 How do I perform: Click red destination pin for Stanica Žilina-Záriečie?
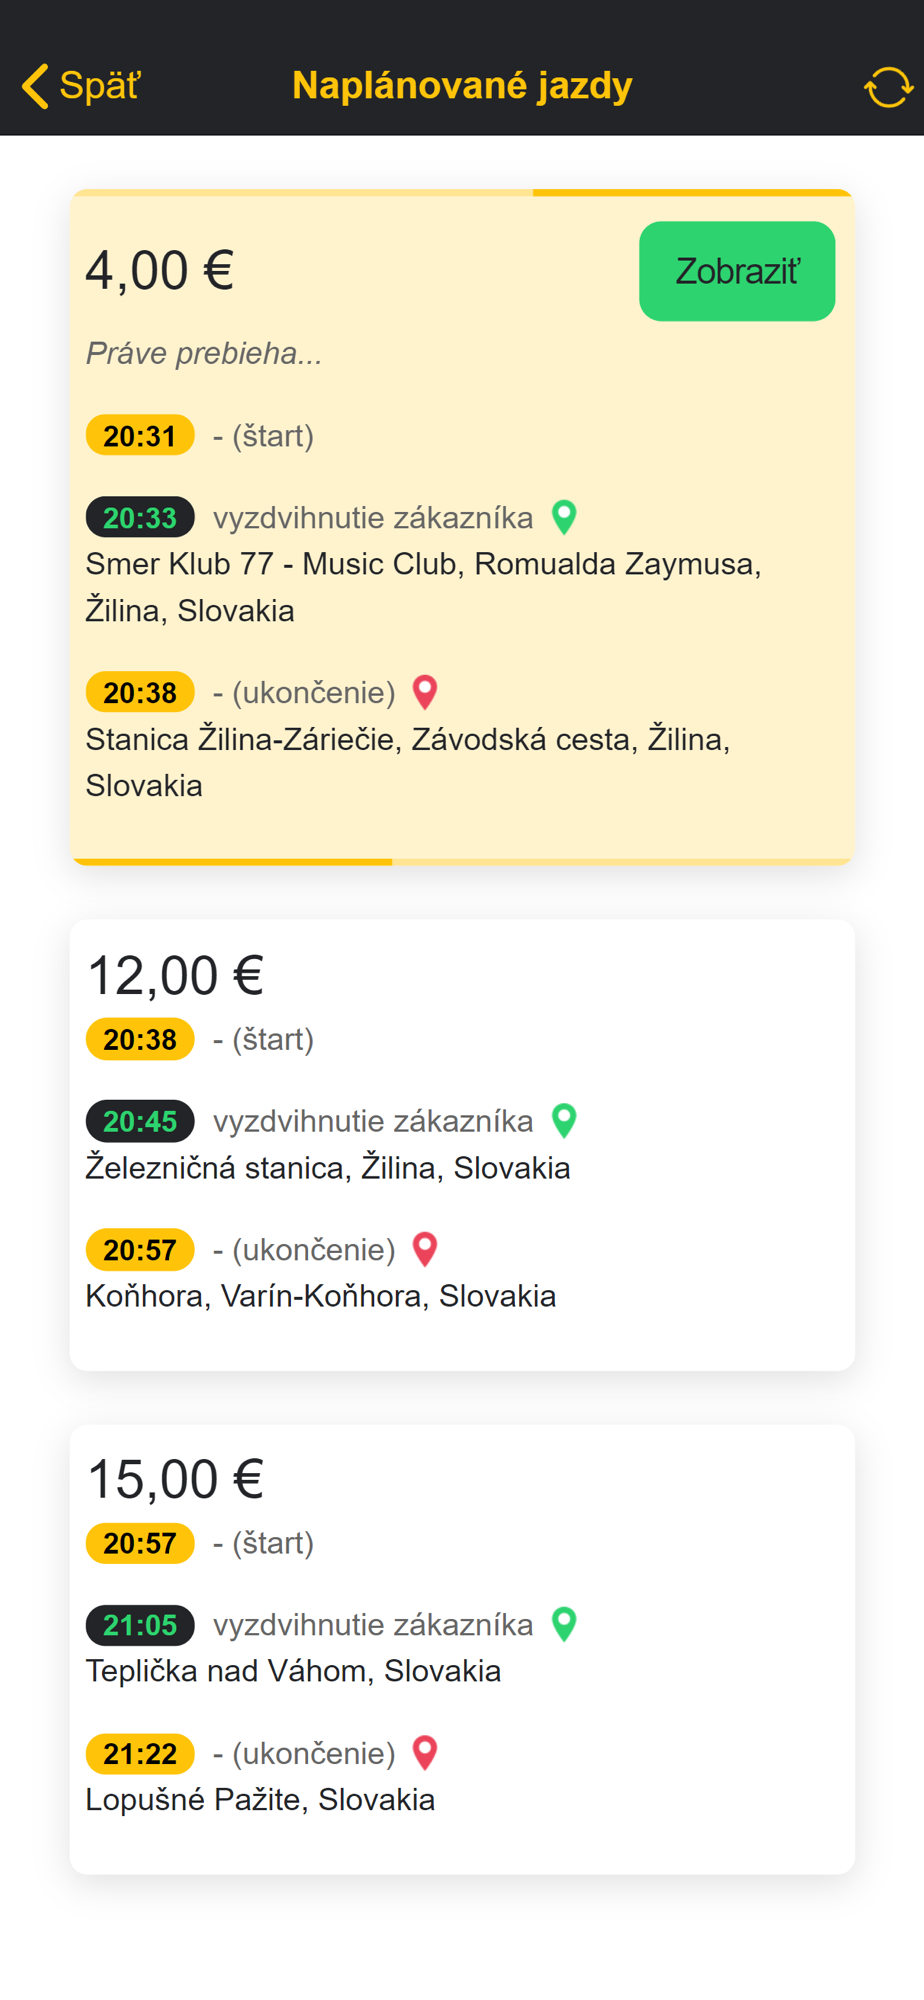(425, 692)
